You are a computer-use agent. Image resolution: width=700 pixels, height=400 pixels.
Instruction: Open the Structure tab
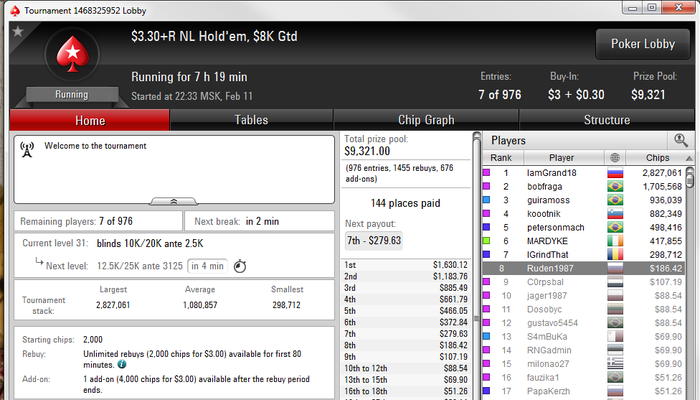607,120
